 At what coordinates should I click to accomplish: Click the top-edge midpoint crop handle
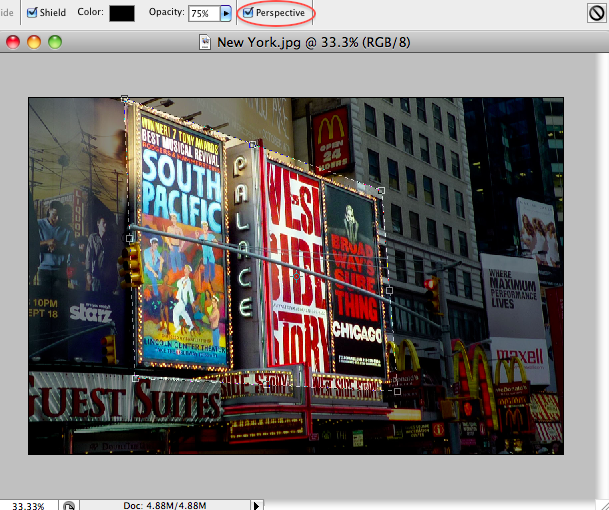click(x=252, y=144)
